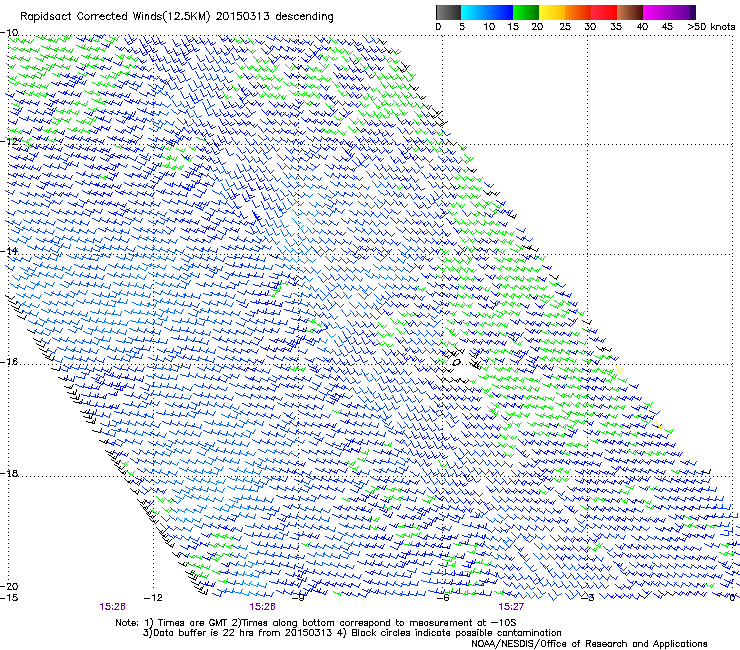Click the brown 35-40 knots legend swatch
The height and width of the screenshot is (650, 740).
coord(630,12)
